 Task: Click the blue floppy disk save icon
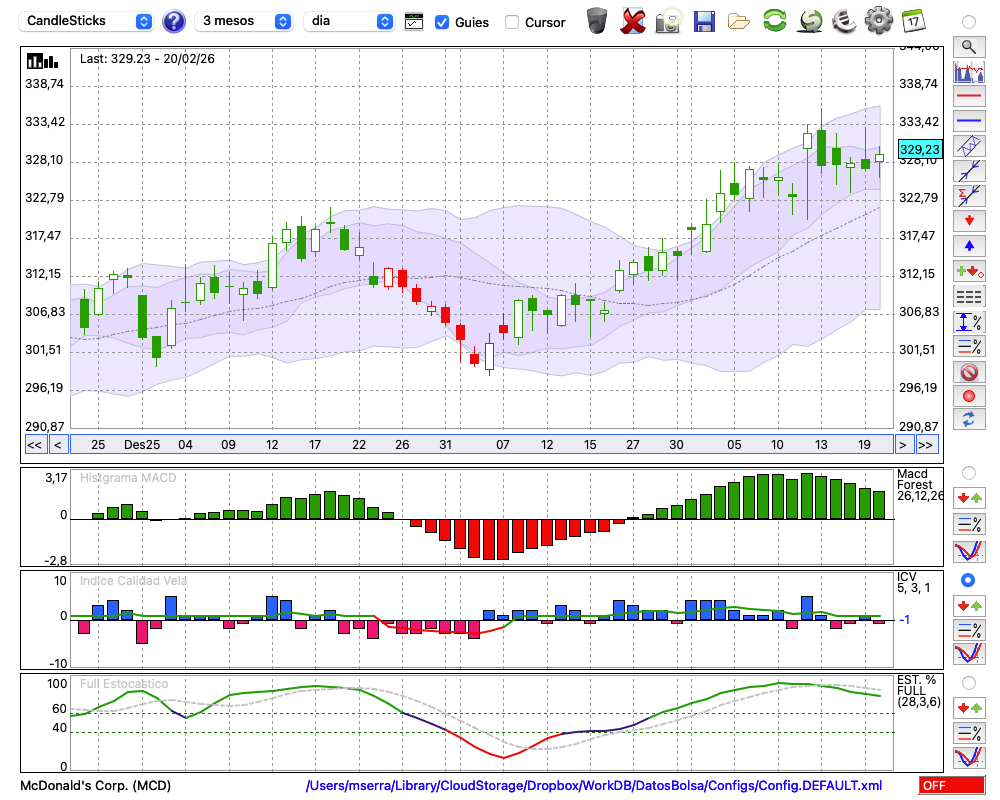pyautogui.click(x=704, y=21)
